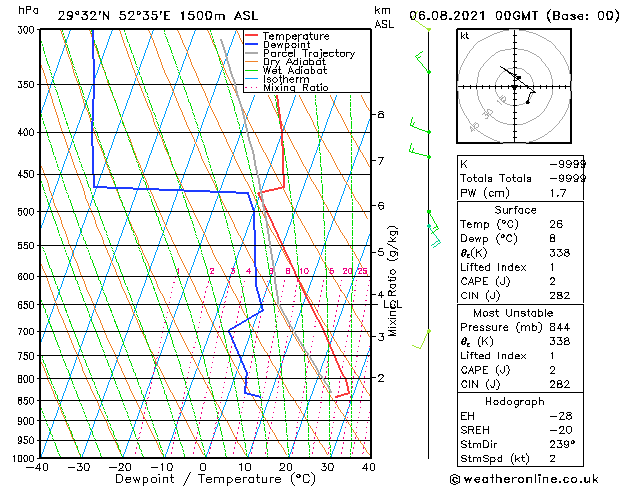Select the Dewpoint legend entry
The width and height of the screenshot is (629, 486).
278,45
